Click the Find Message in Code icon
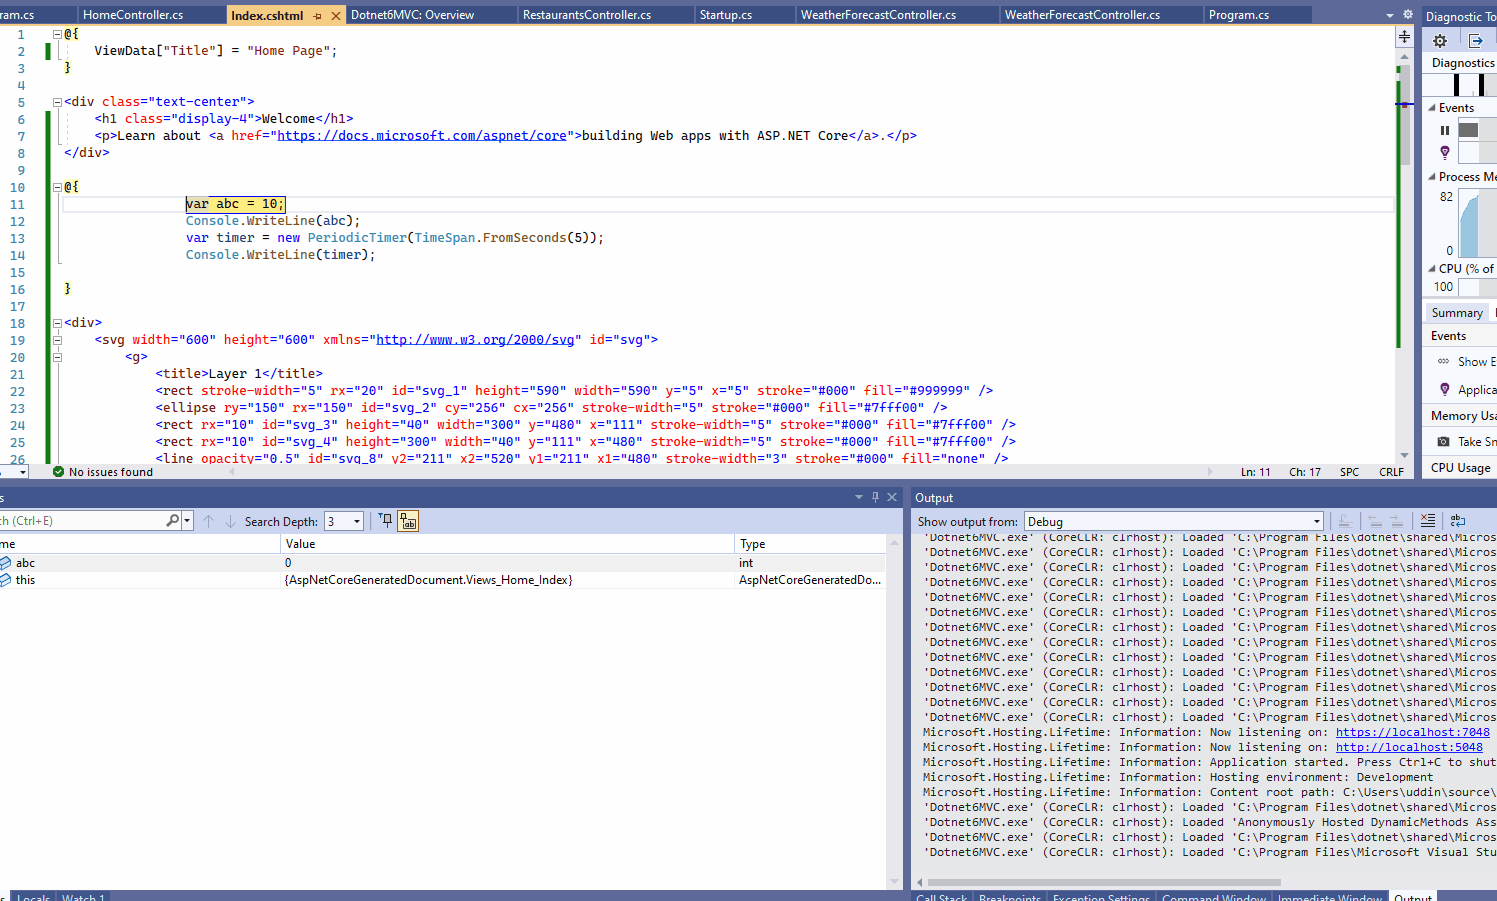This screenshot has width=1497, height=901. pos(1344,521)
